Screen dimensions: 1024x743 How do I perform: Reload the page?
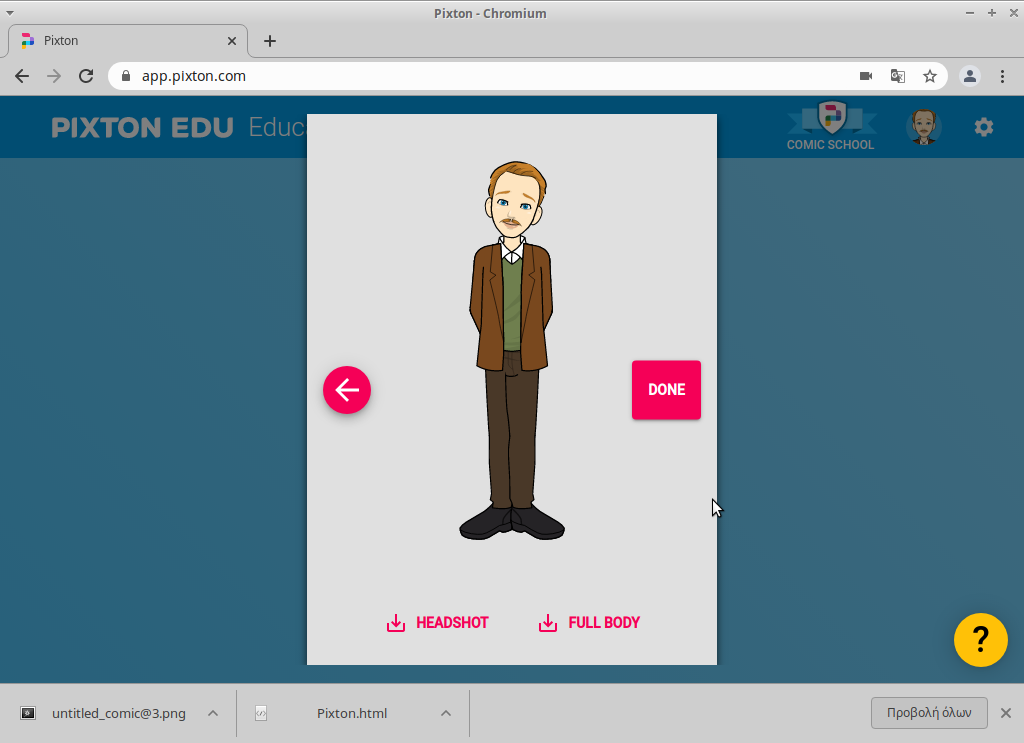86,76
